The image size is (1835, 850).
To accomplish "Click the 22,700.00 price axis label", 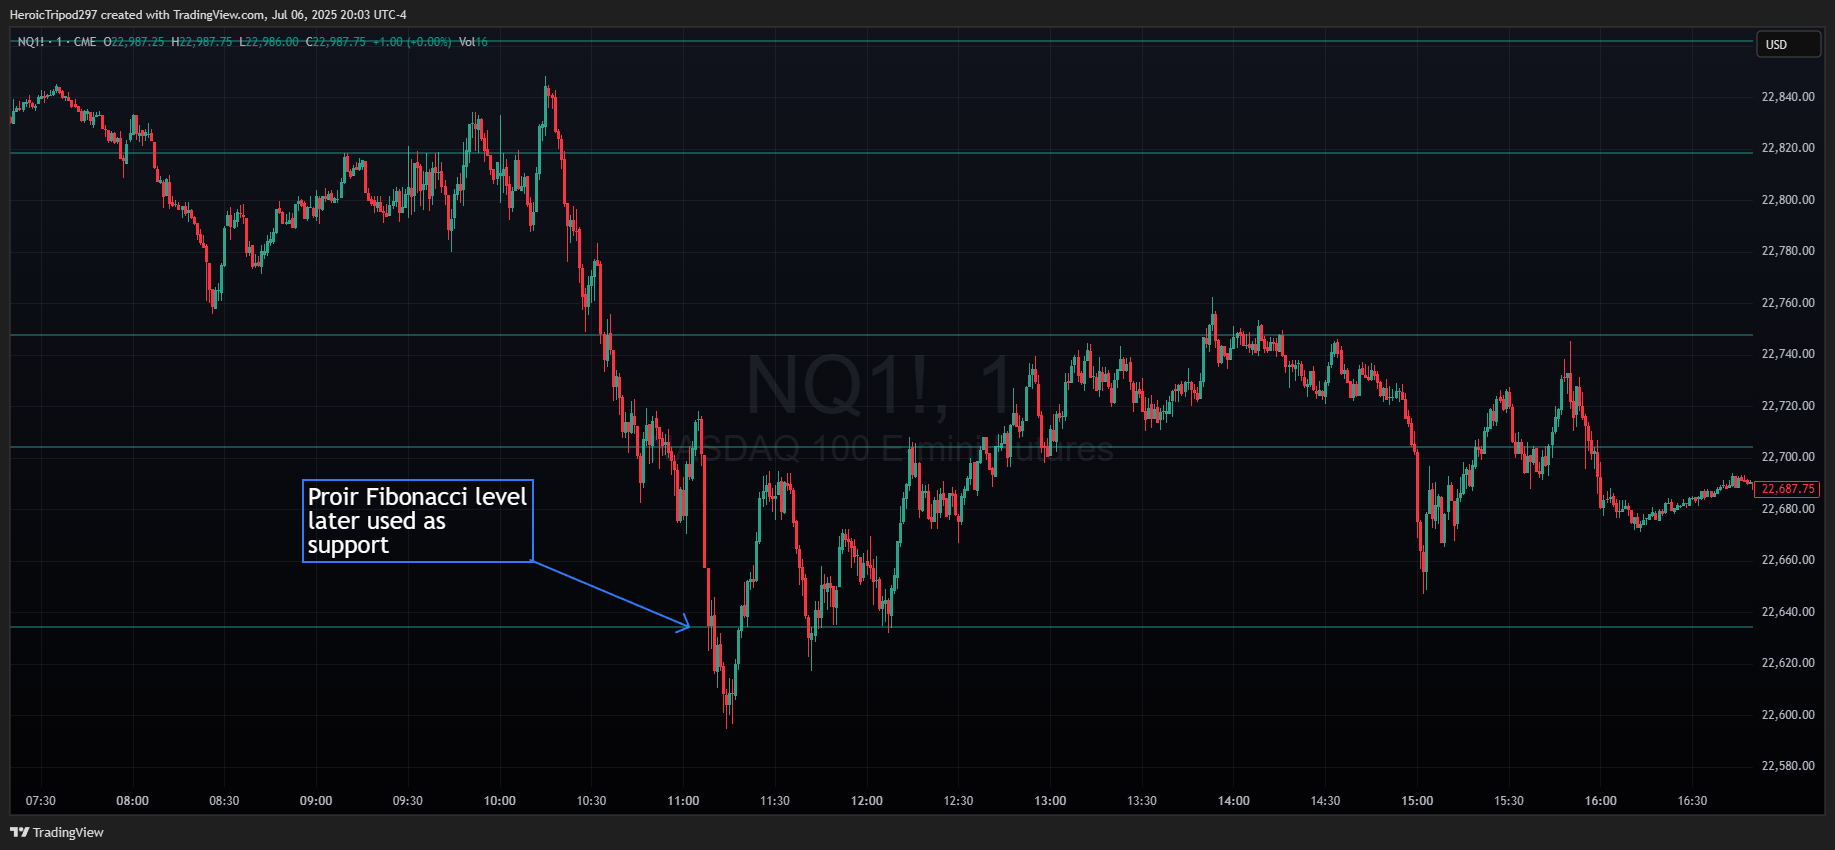I will pyautogui.click(x=1788, y=457).
